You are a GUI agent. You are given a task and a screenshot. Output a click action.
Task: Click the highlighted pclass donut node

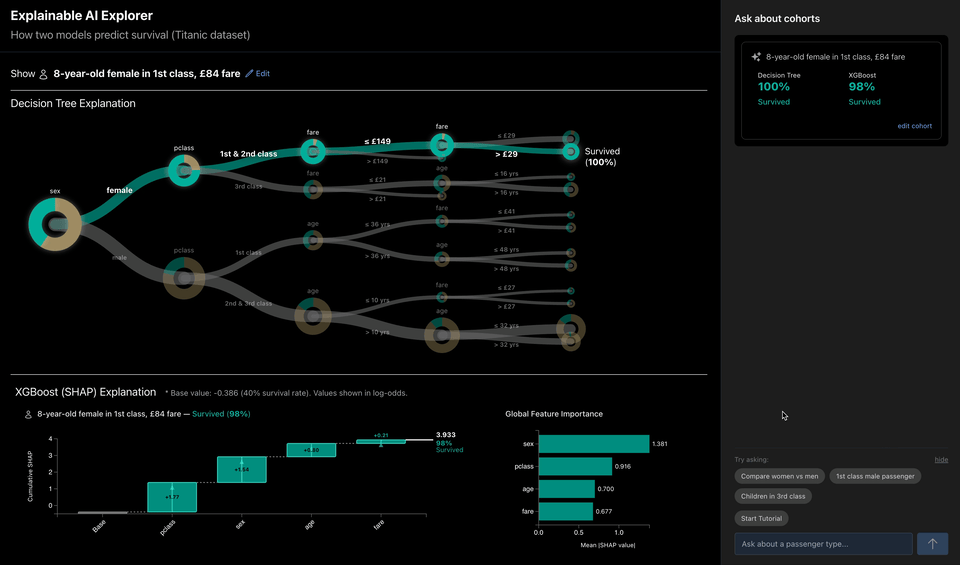[x=183, y=170]
